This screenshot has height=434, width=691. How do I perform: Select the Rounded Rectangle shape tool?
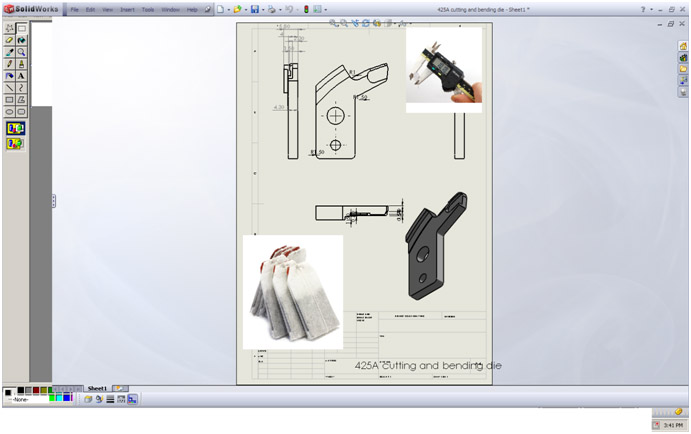tap(21, 111)
